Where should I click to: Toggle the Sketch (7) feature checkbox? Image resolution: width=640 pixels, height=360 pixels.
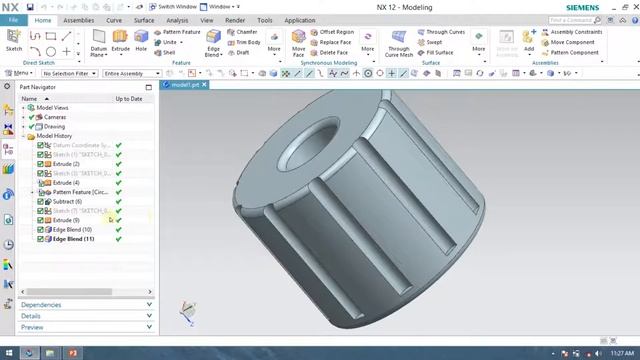40,211
